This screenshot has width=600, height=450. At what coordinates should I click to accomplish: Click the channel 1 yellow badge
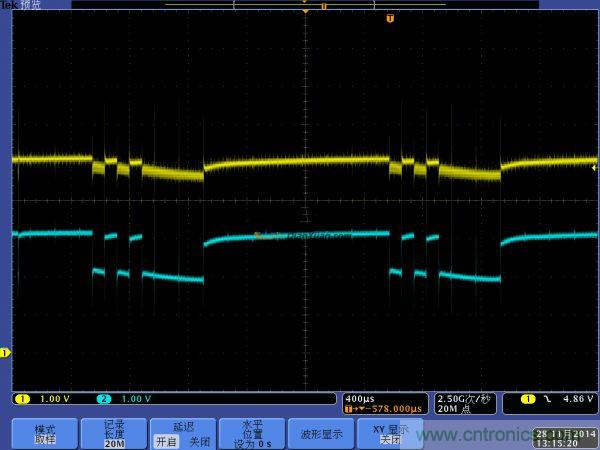point(20,398)
